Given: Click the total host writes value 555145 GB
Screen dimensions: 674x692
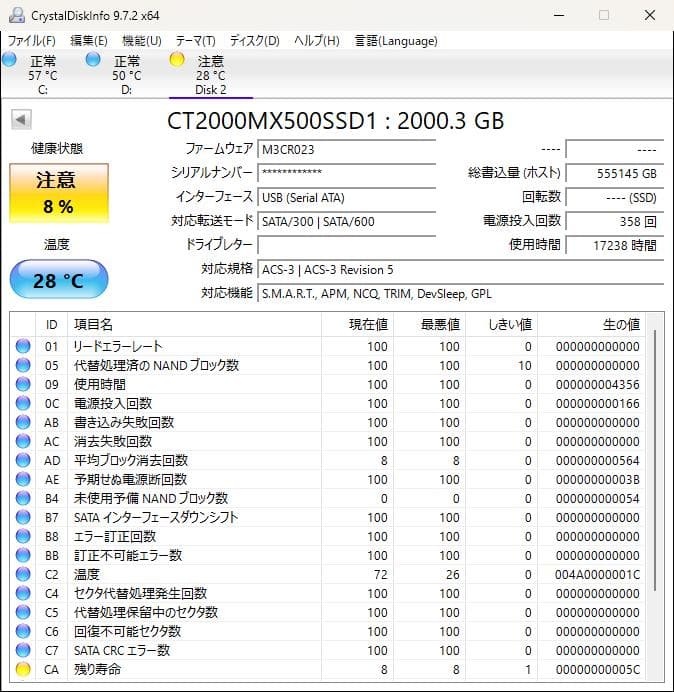Looking at the screenshot, I should tap(614, 173).
